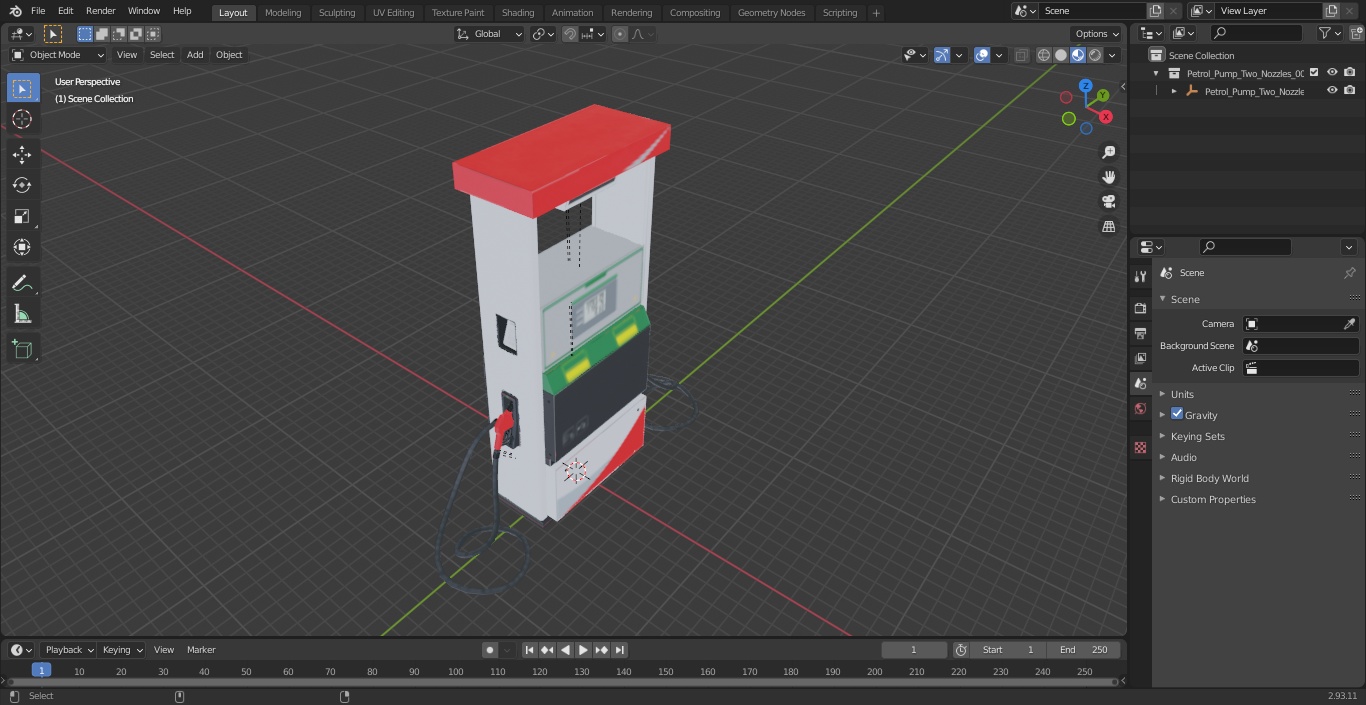Image resolution: width=1366 pixels, height=705 pixels.
Task: Switch to the UV Editing workspace tab
Action: point(393,13)
